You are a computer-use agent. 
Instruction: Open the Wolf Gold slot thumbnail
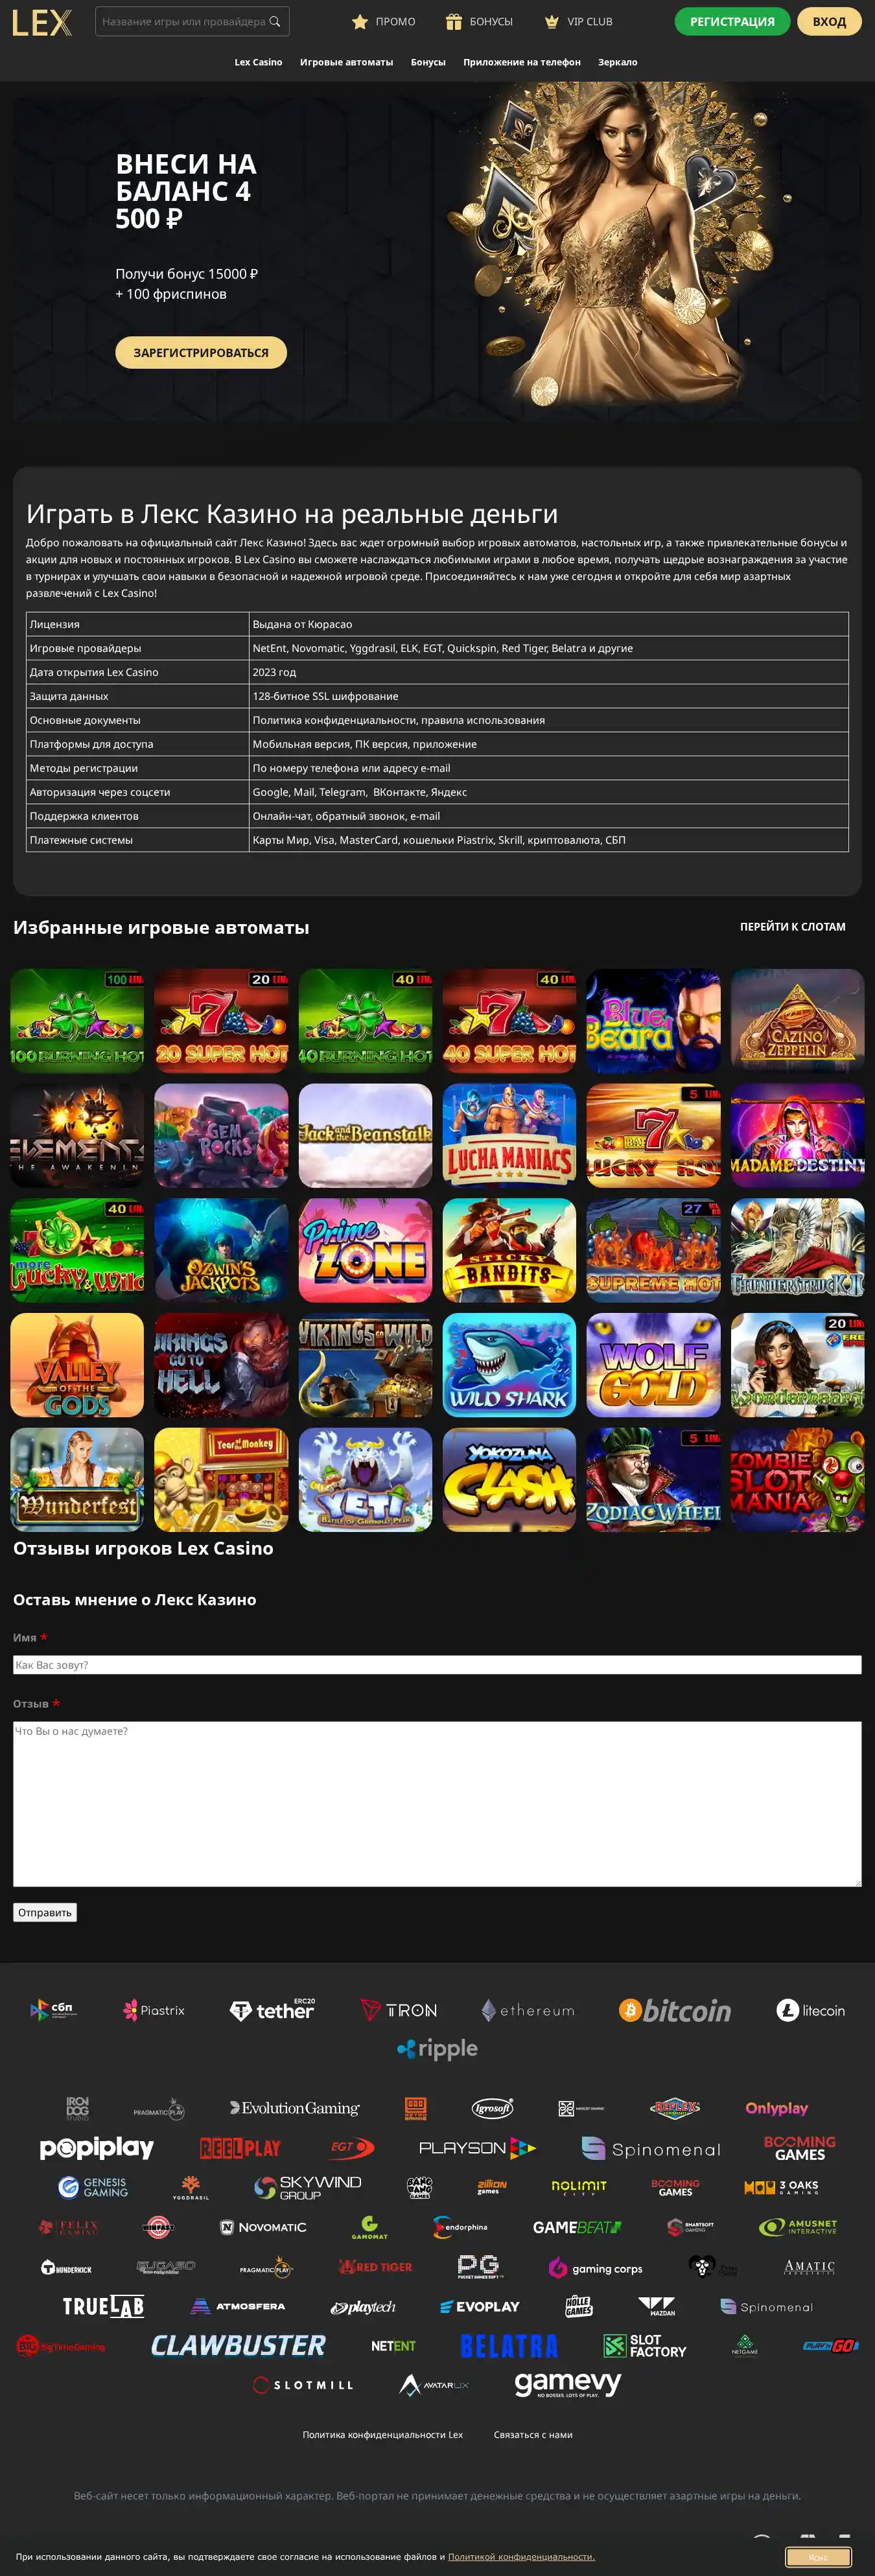653,1365
